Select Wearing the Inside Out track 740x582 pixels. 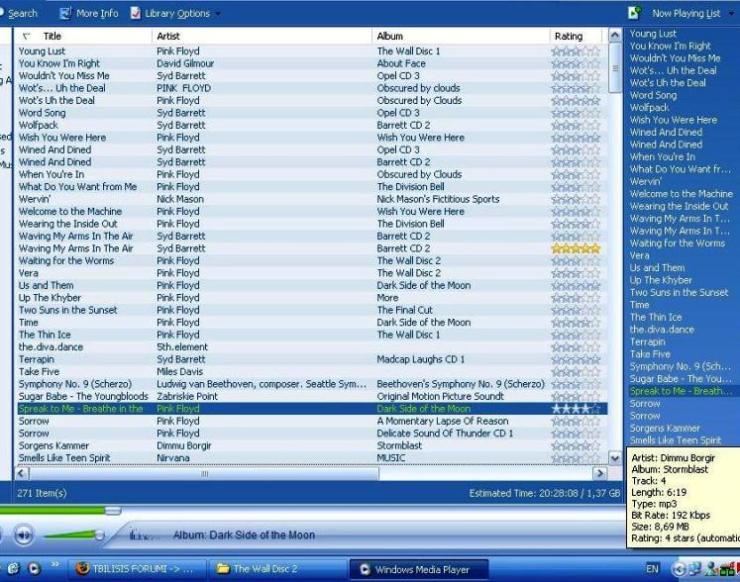click(311, 224)
